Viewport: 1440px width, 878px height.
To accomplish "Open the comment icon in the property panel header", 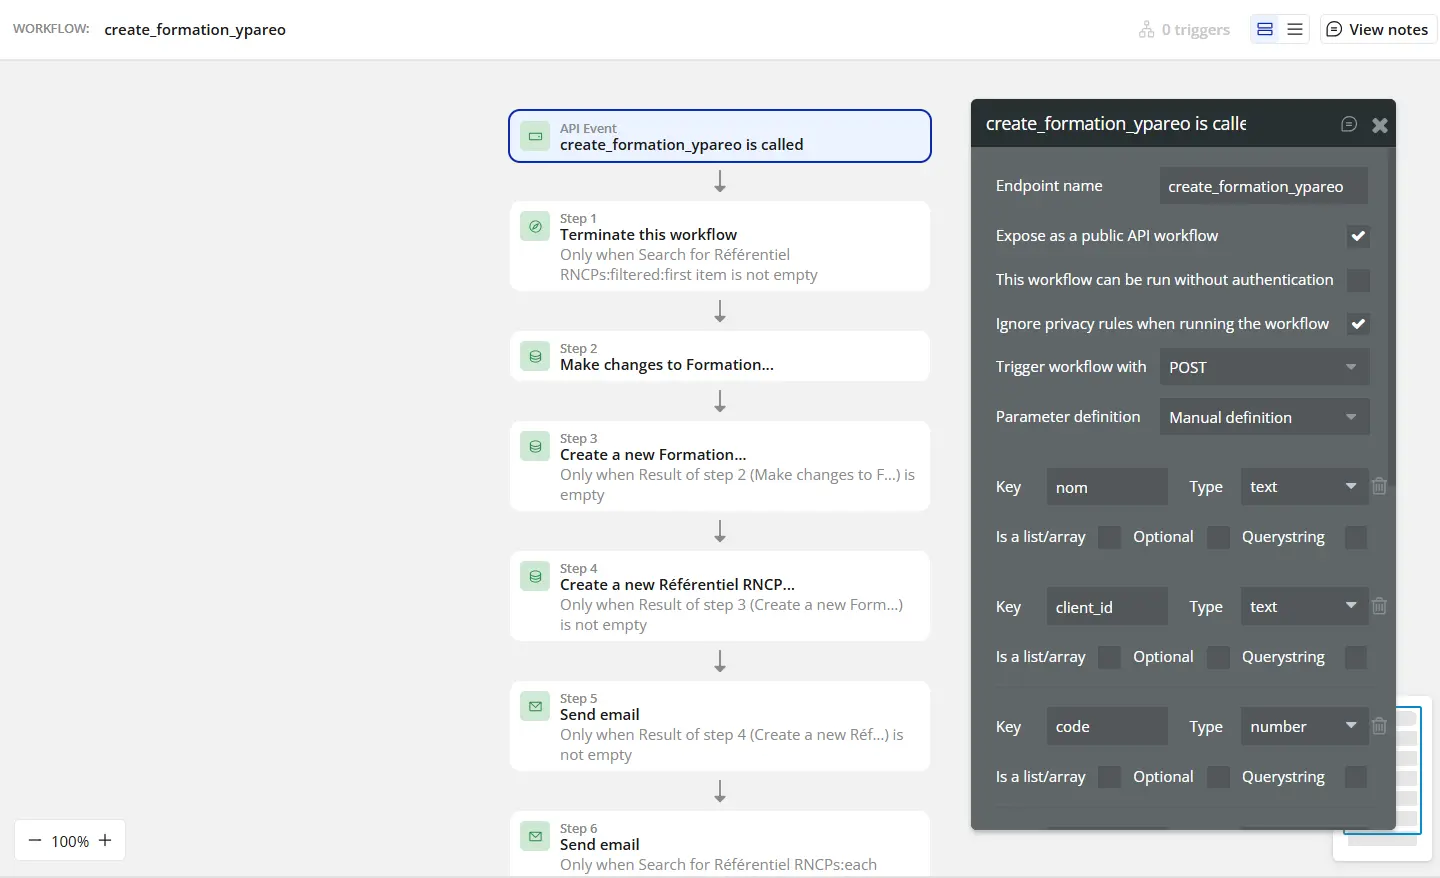I will point(1349,124).
